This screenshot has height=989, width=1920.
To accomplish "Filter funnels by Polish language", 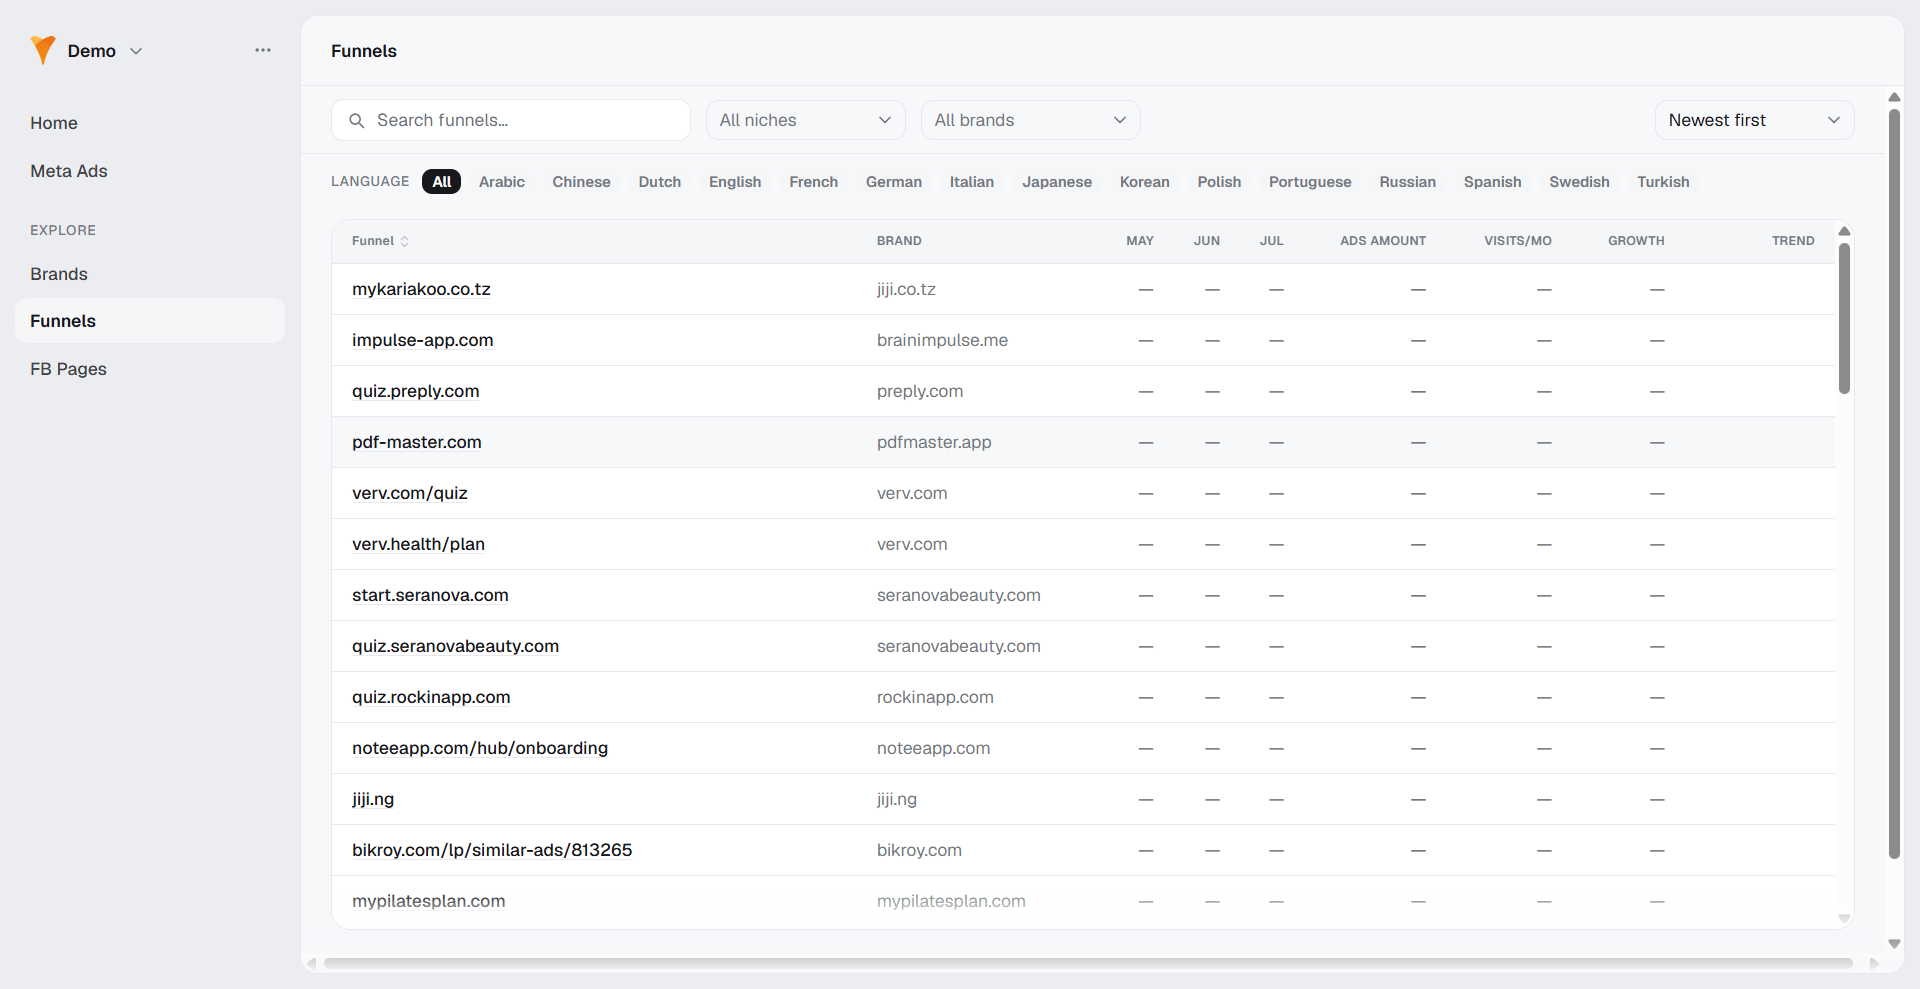I will tap(1219, 182).
